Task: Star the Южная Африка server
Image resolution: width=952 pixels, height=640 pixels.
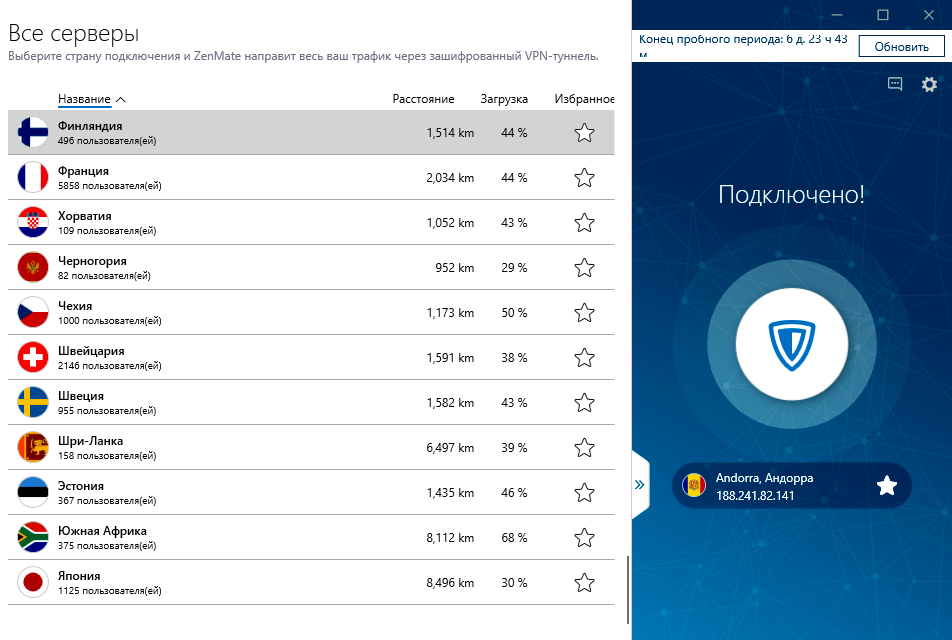Action: point(584,537)
